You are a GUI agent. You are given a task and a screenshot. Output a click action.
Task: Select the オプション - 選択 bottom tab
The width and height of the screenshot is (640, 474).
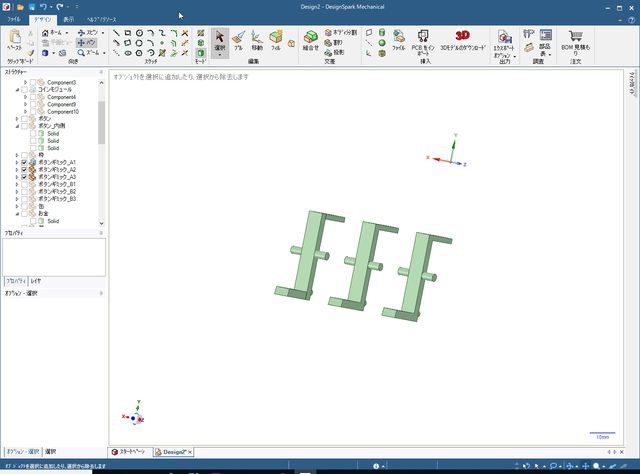[x=22, y=452]
